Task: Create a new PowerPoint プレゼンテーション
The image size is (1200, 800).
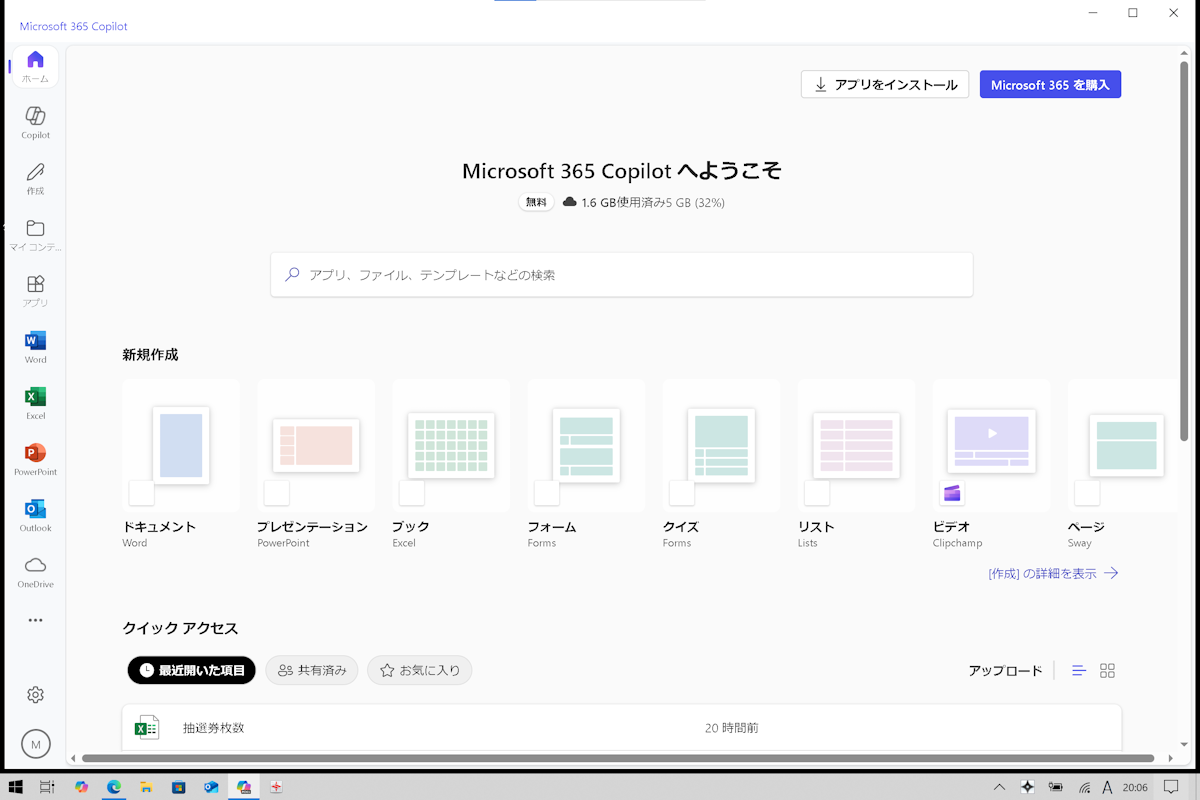Action: [x=315, y=464]
